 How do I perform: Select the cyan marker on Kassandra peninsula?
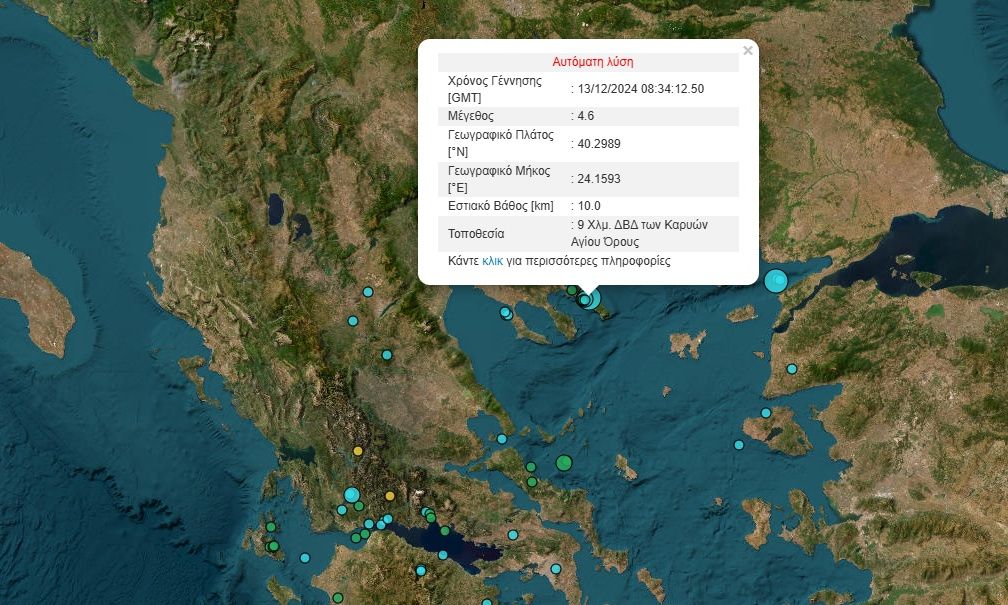pyautogui.click(x=506, y=313)
